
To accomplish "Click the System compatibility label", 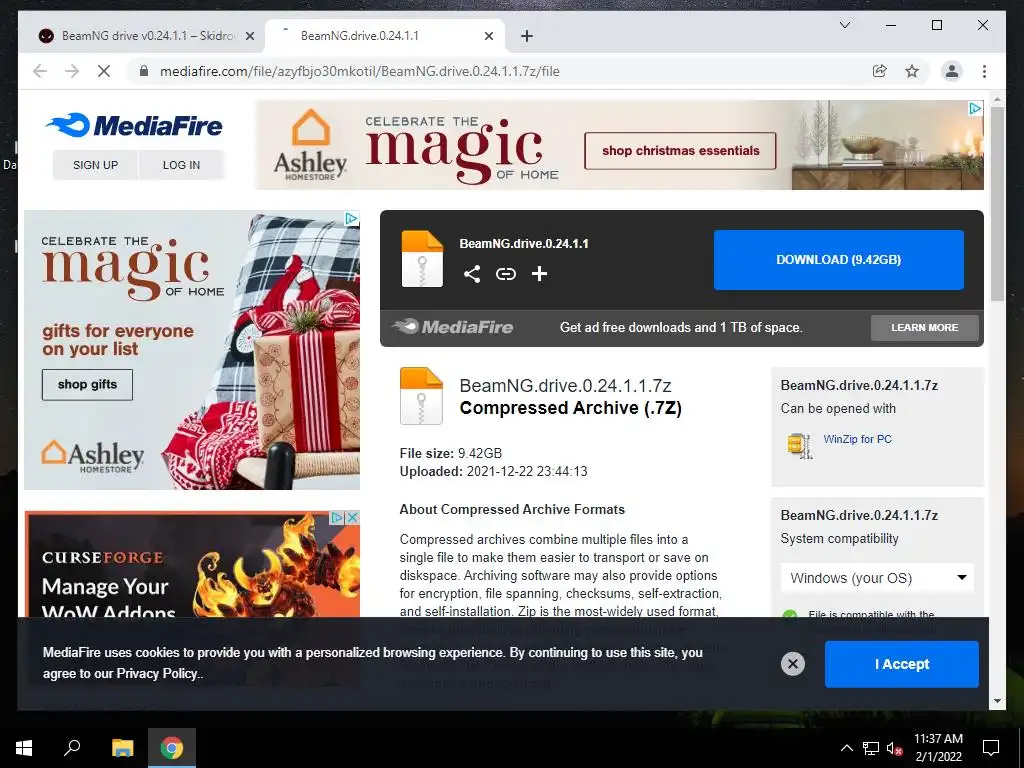I will (839, 539).
